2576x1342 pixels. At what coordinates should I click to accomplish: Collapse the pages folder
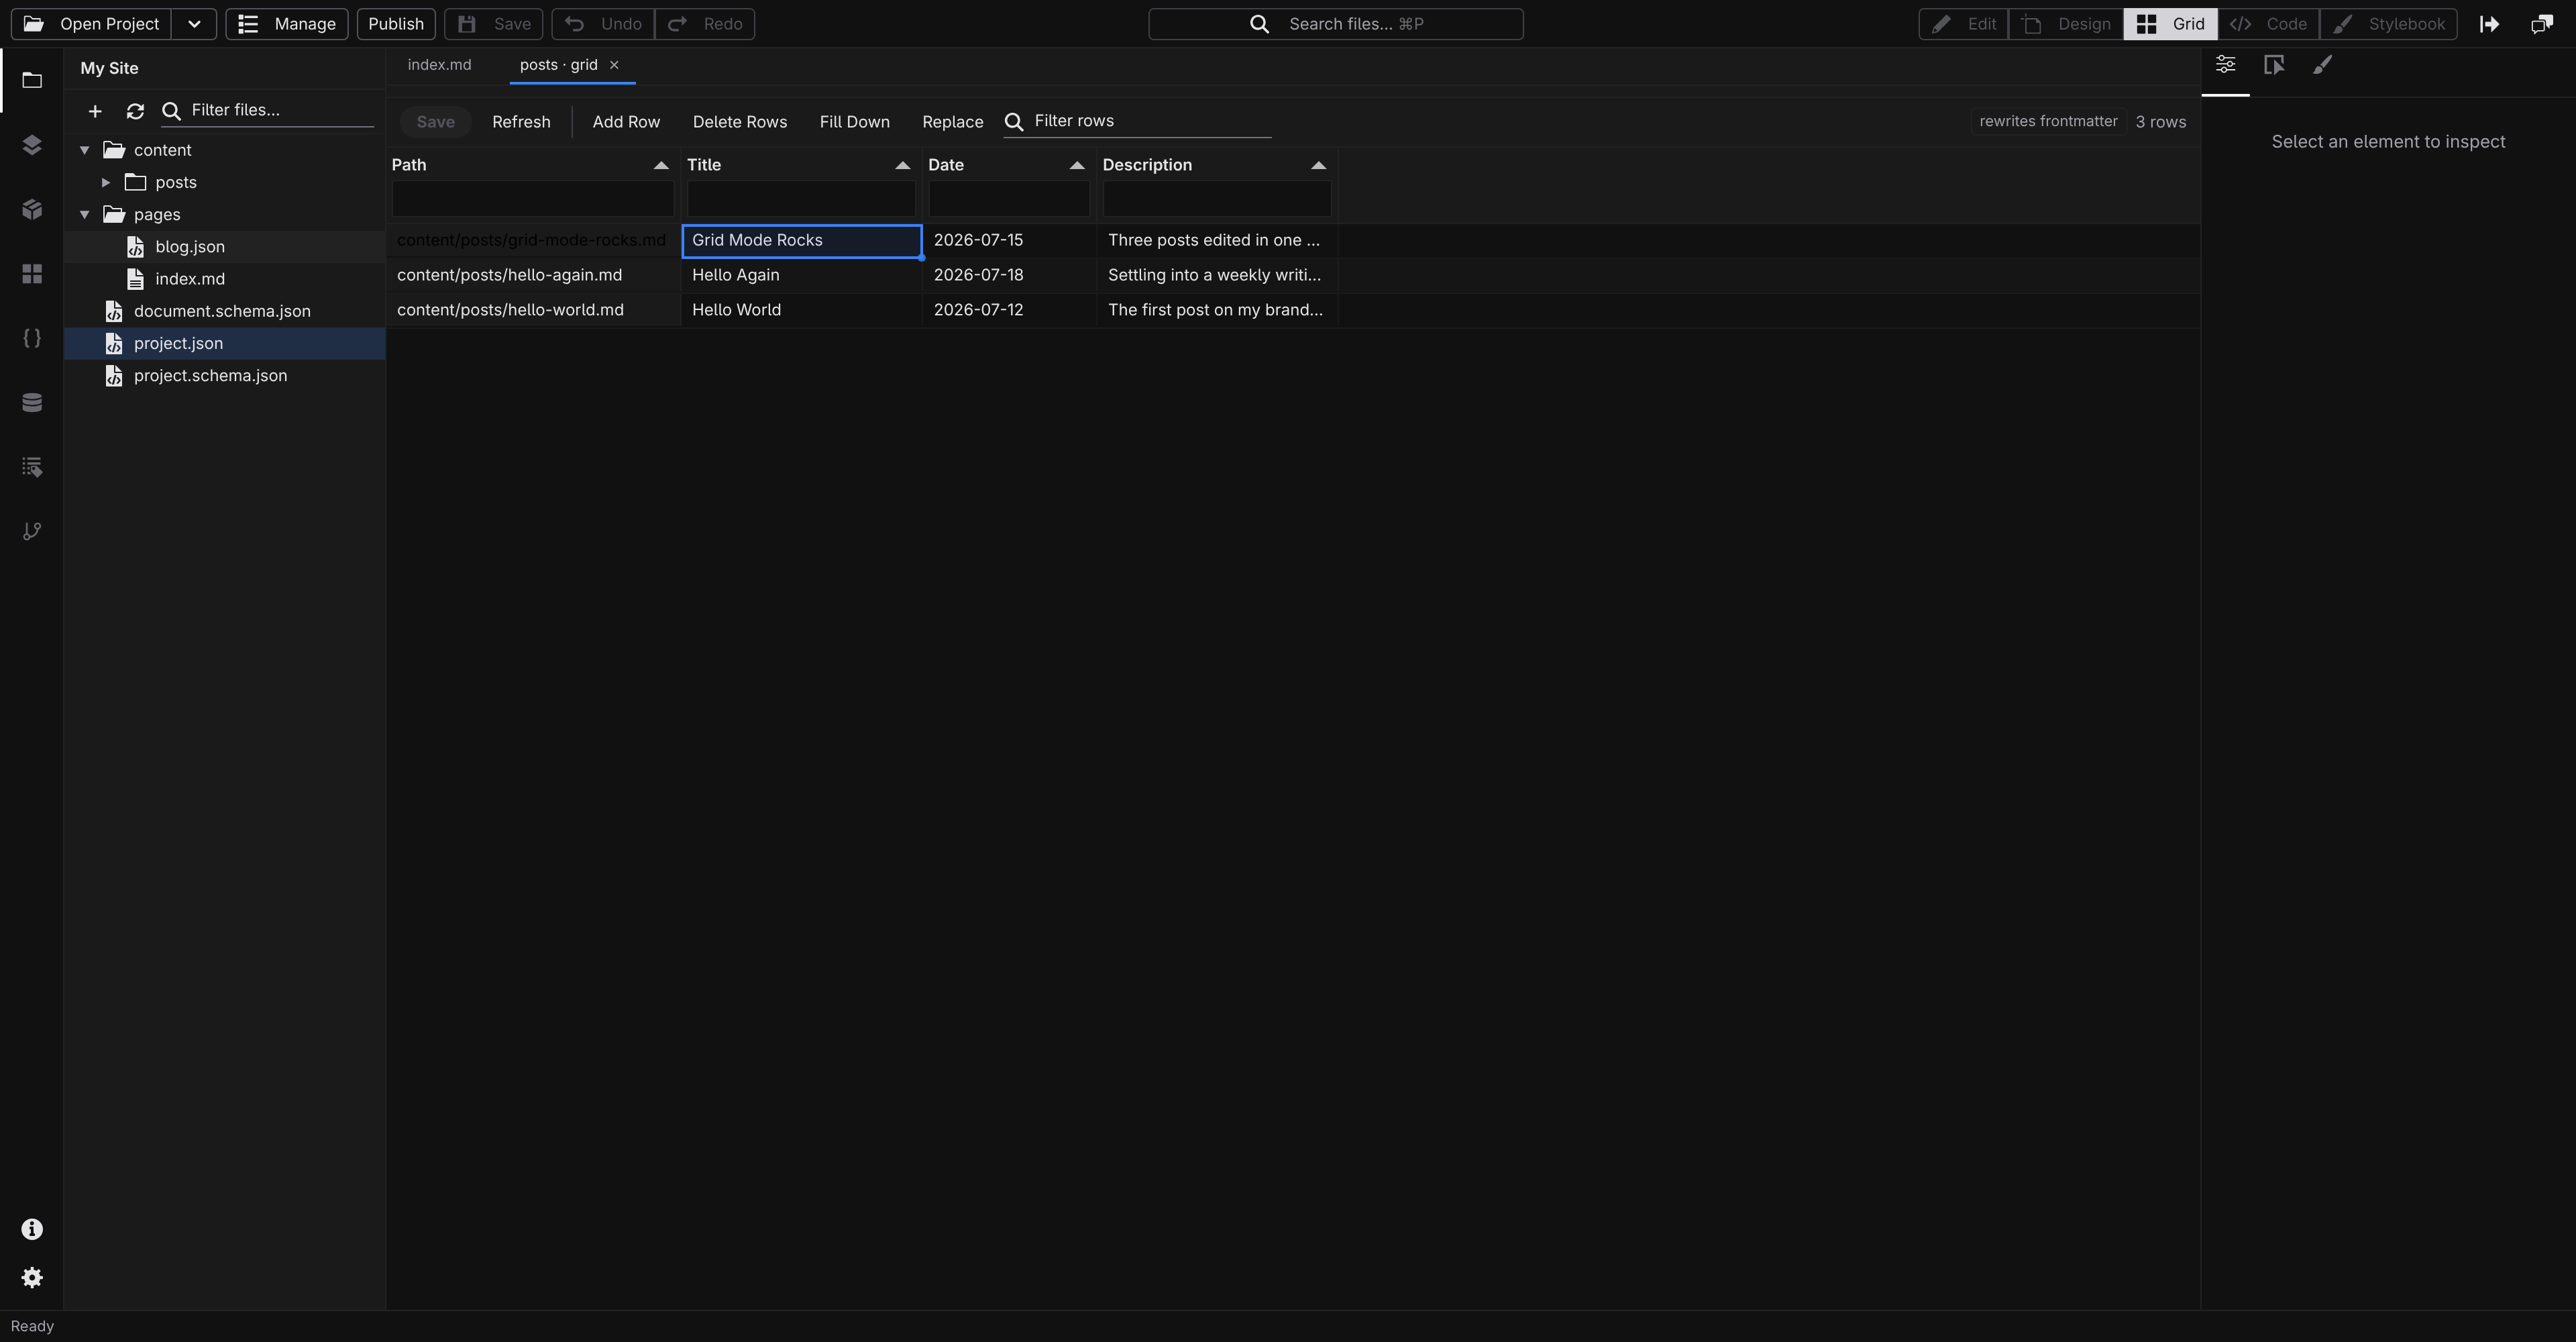click(x=85, y=215)
